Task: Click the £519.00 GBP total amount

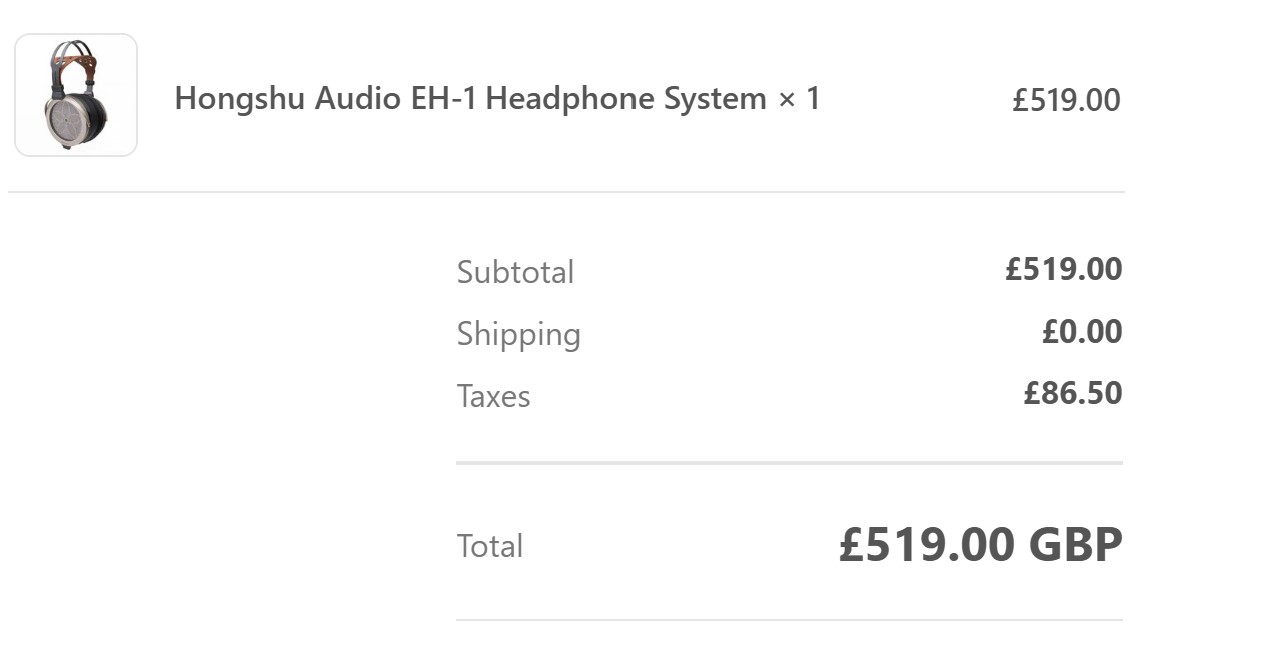Action: tap(980, 545)
